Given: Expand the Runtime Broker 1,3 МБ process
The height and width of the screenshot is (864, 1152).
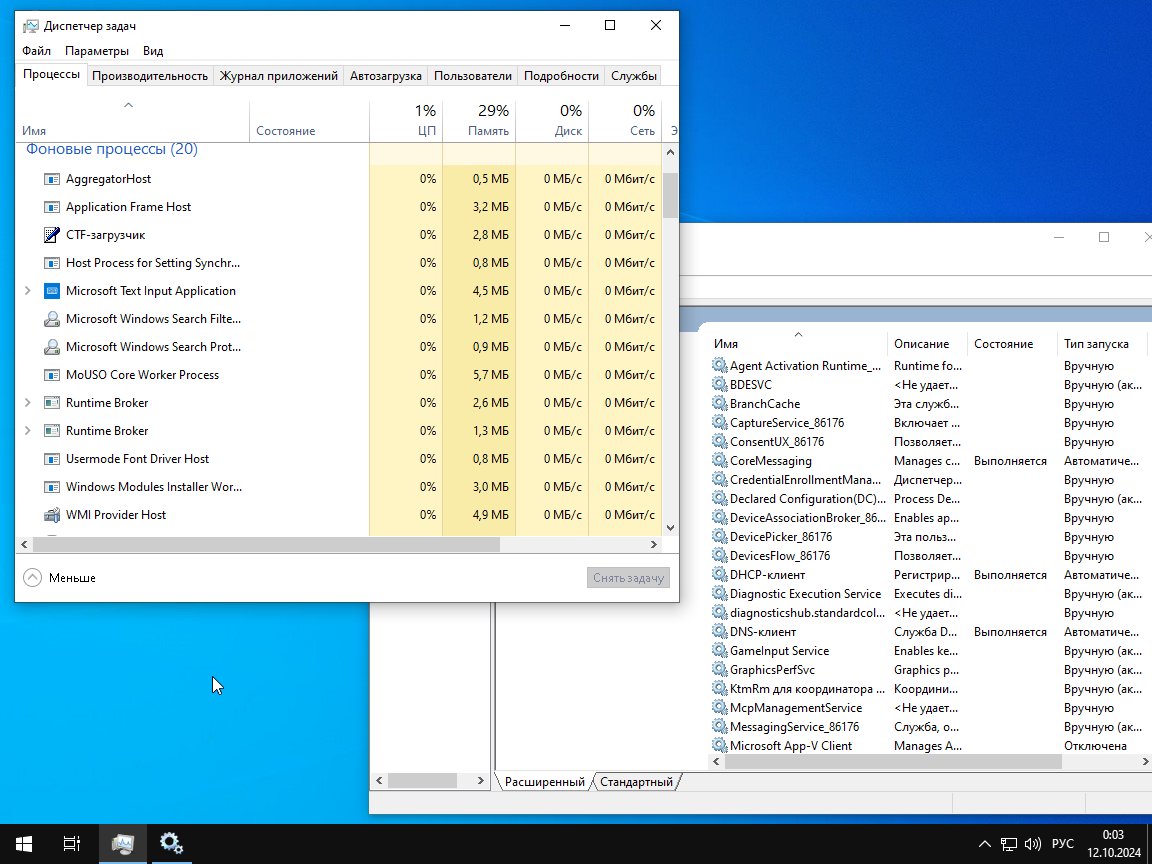Looking at the screenshot, I should click(x=28, y=431).
